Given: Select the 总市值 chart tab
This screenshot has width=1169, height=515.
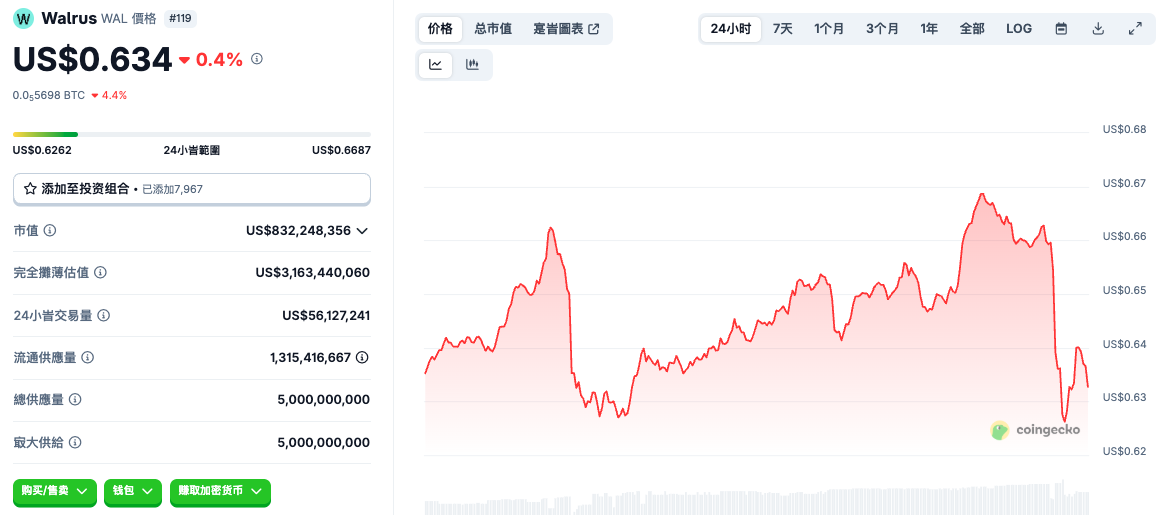Looking at the screenshot, I should coord(493,29).
